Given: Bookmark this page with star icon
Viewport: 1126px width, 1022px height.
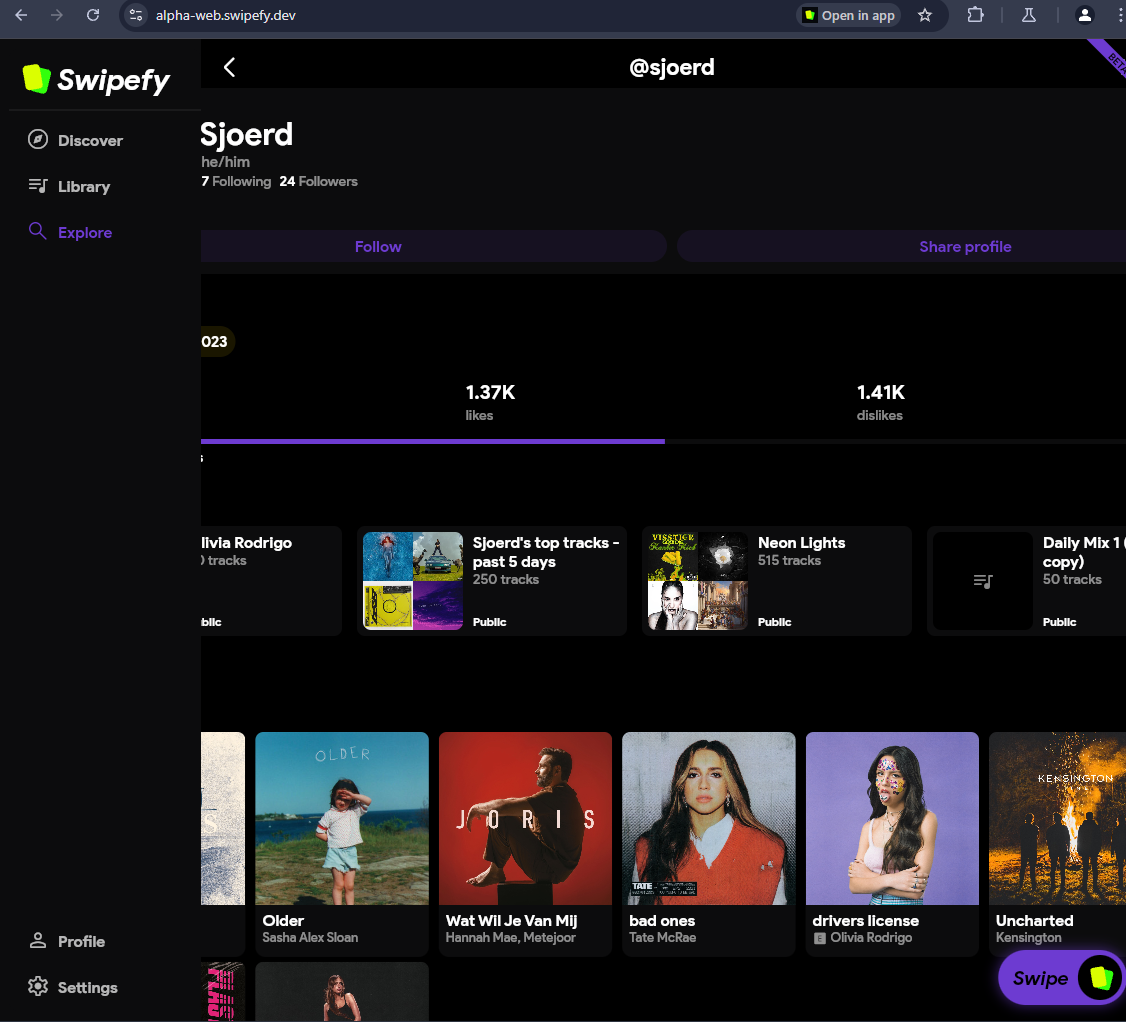Looking at the screenshot, I should pos(925,15).
